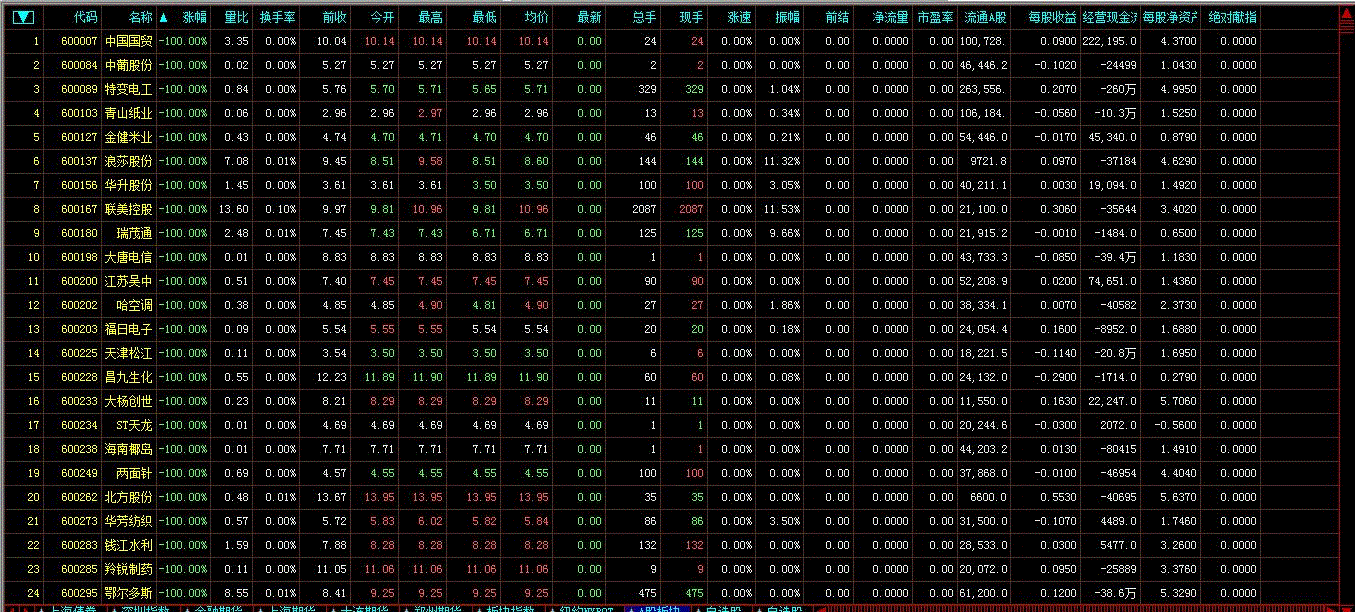1355x612 pixels.
Task: Click the 前结 column header
Action: coord(837,17)
